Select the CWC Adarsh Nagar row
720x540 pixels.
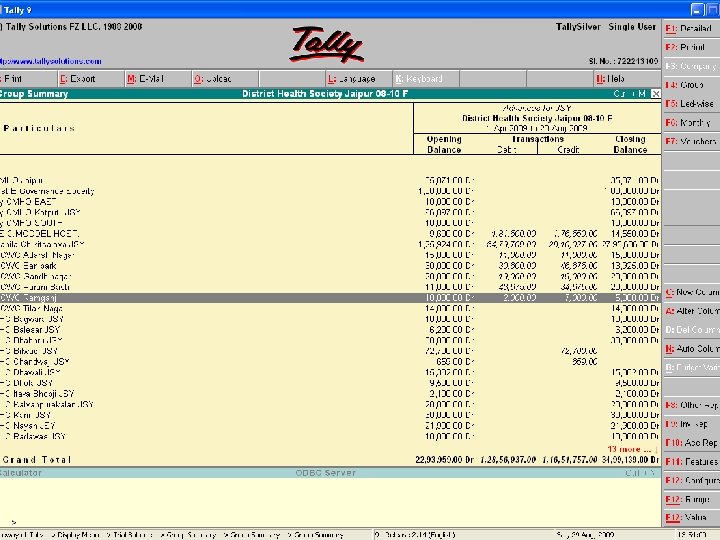click(x=330, y=255)
